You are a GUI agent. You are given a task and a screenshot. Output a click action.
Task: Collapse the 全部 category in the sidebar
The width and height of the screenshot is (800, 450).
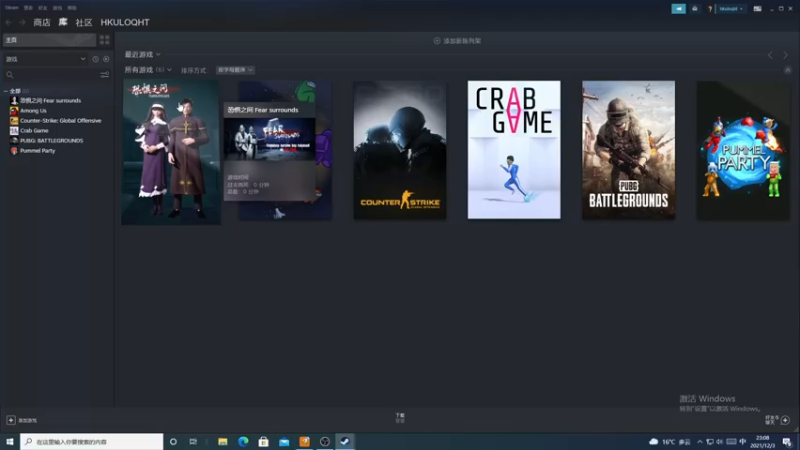click(x=6, y=91)
